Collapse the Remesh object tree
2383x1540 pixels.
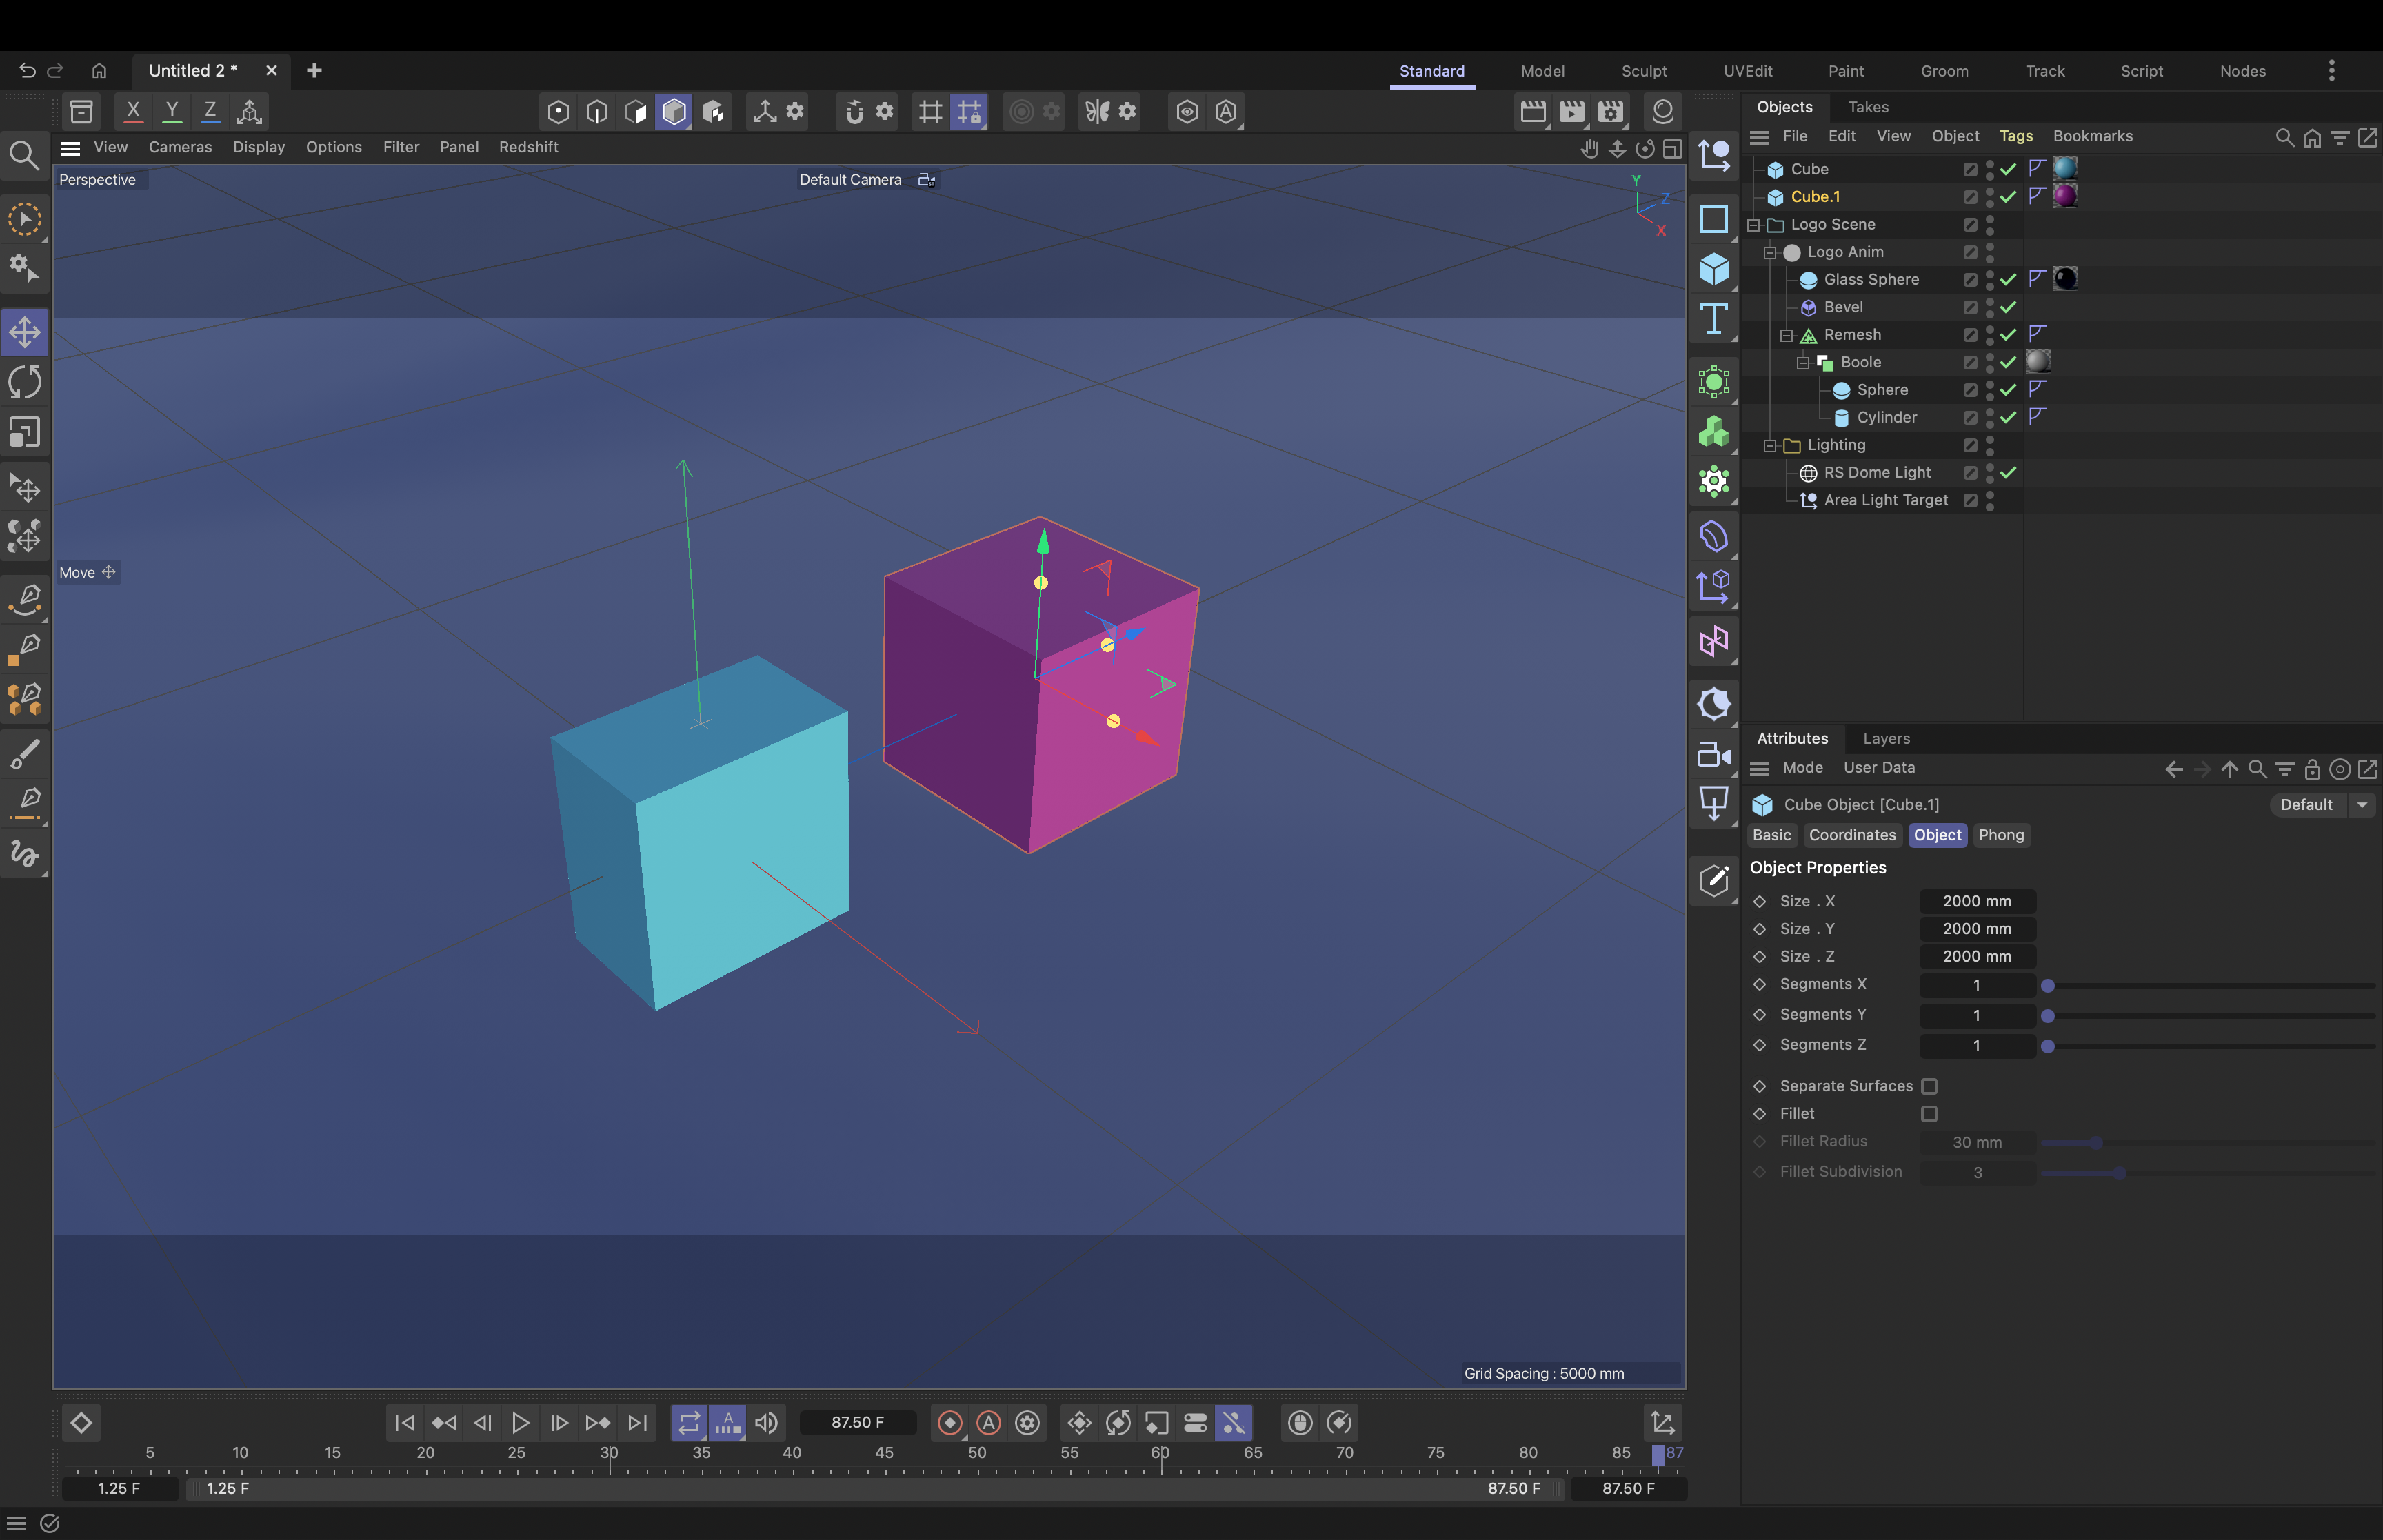[1787, 335]
